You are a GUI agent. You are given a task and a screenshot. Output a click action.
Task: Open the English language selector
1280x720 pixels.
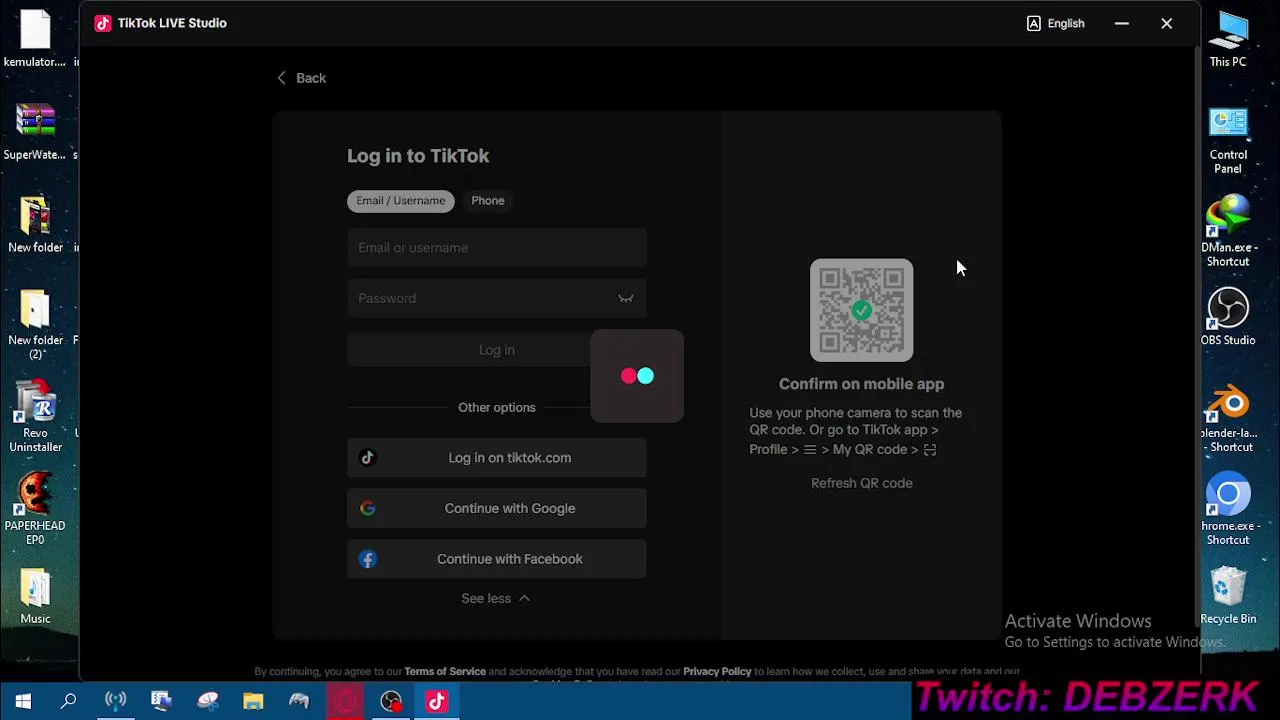[1055, 23]
